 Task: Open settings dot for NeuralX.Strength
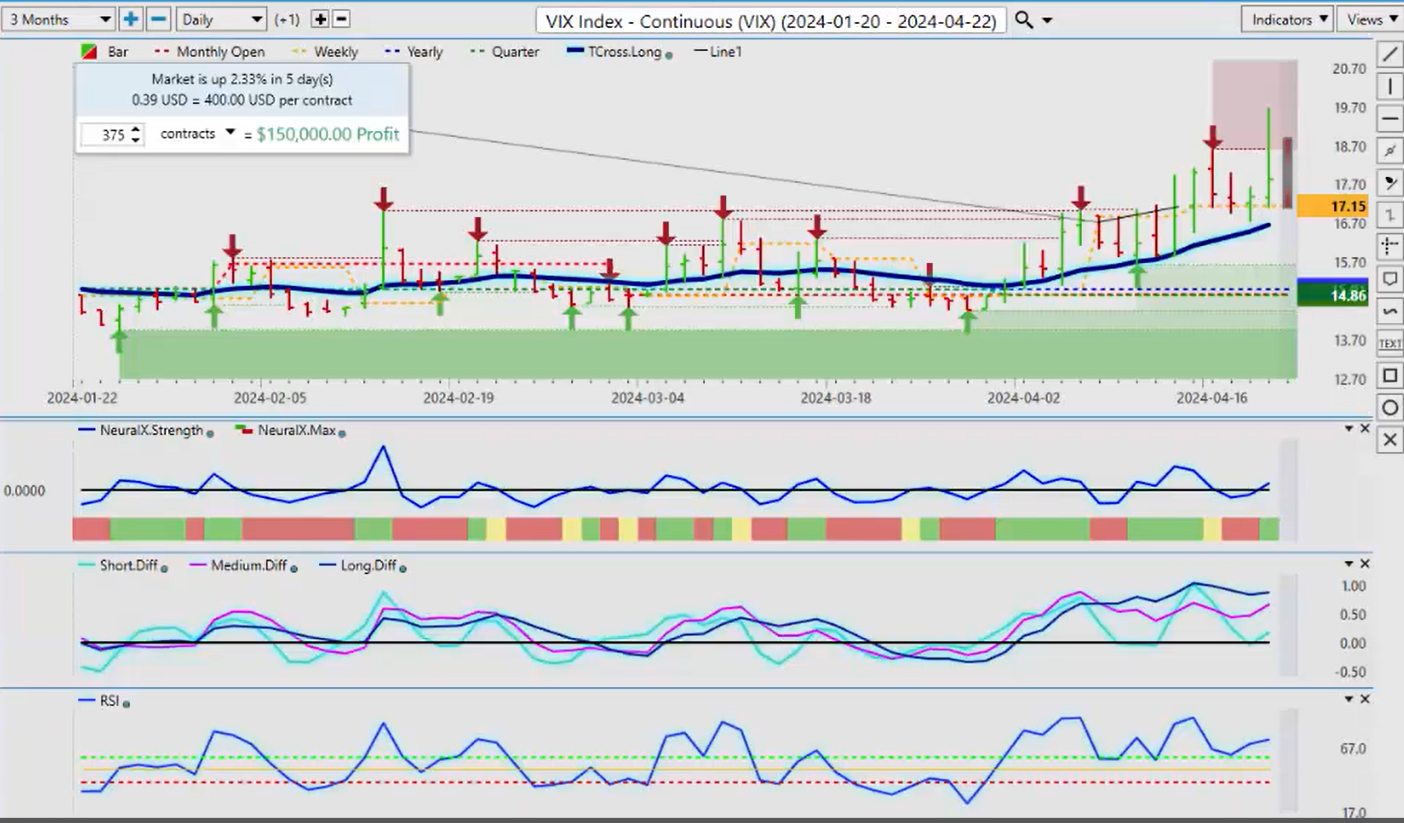[x=211, y=432]
